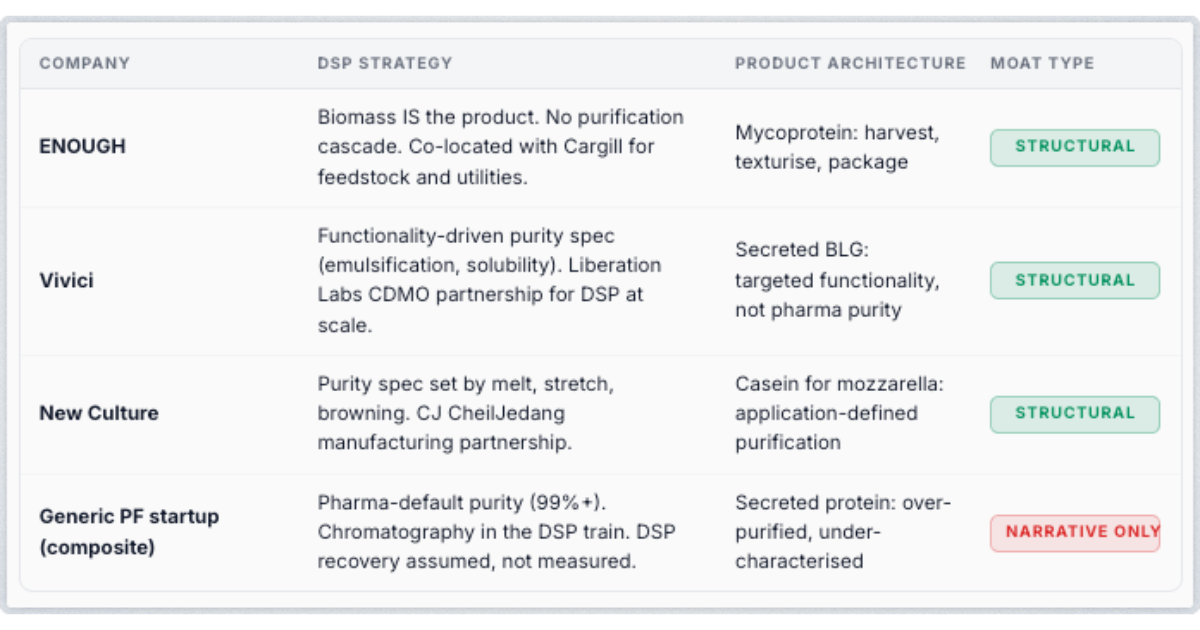
Task: Click the STRUCTURAL badge in Vivici row
Action: 1075,280
